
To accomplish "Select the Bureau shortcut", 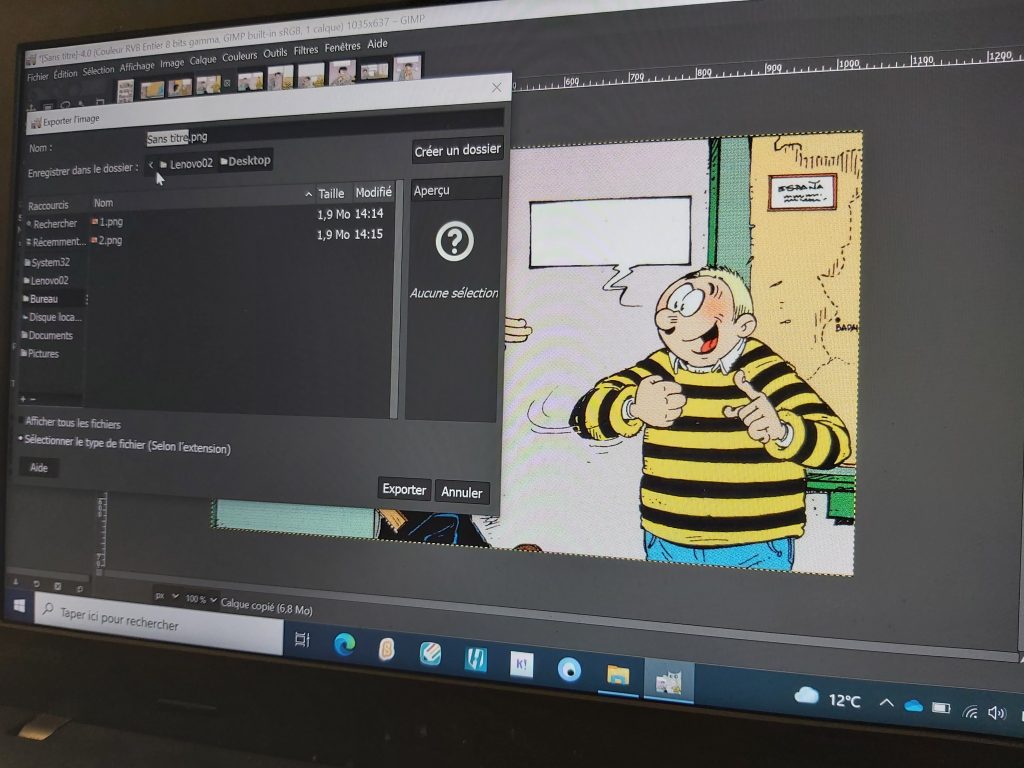I will click(x=54, y=298).
